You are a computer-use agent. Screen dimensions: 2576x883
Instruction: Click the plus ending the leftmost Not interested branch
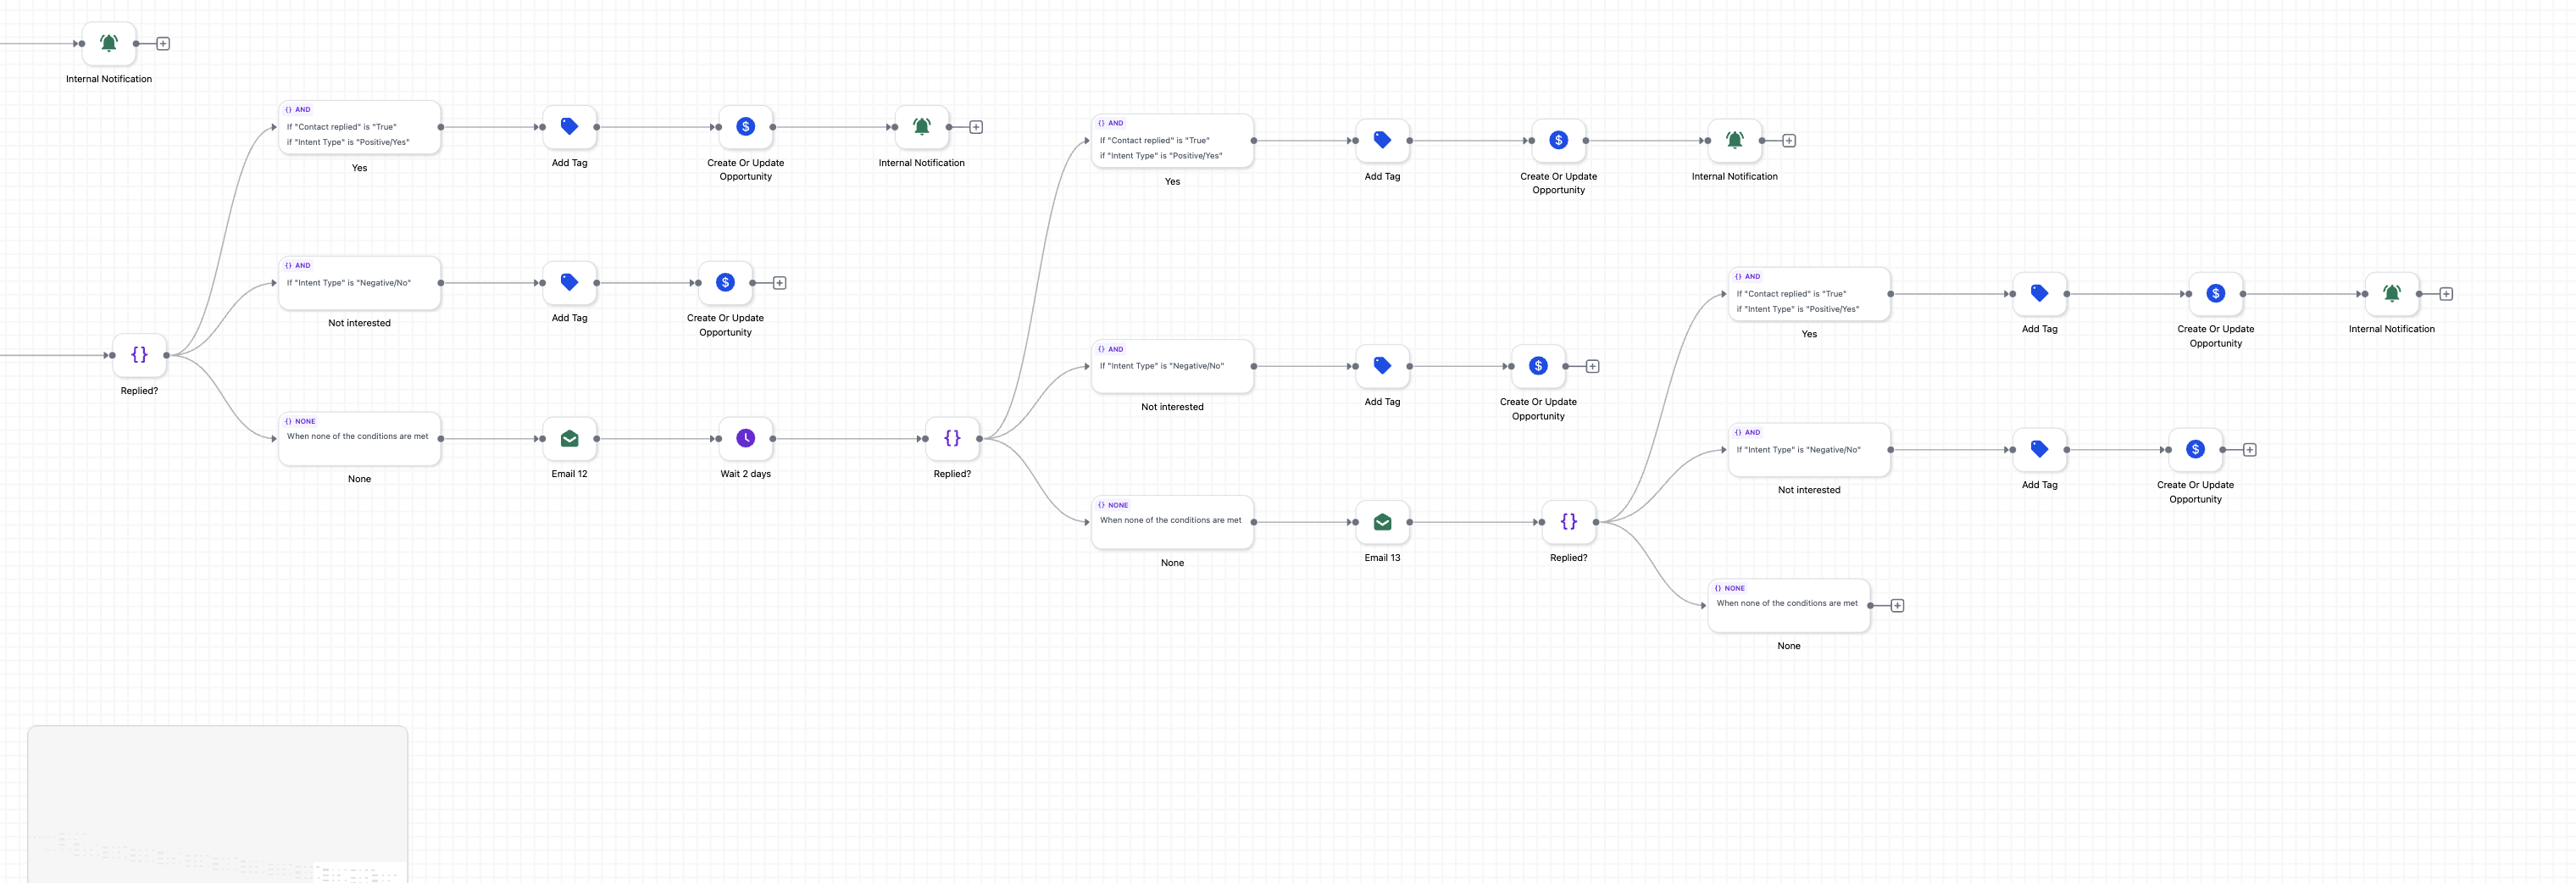tap(780, 283)
